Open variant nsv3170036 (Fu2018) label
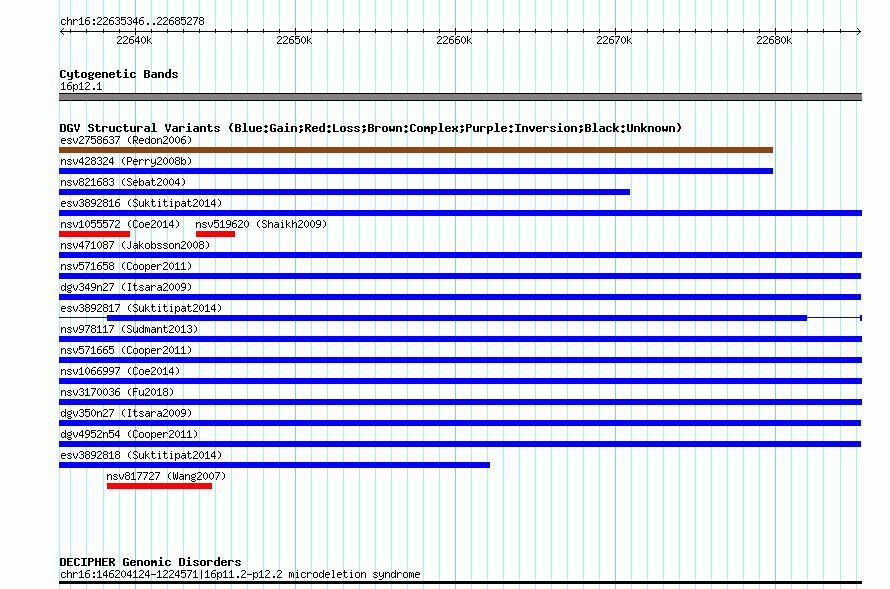 [x=117, y=392]
